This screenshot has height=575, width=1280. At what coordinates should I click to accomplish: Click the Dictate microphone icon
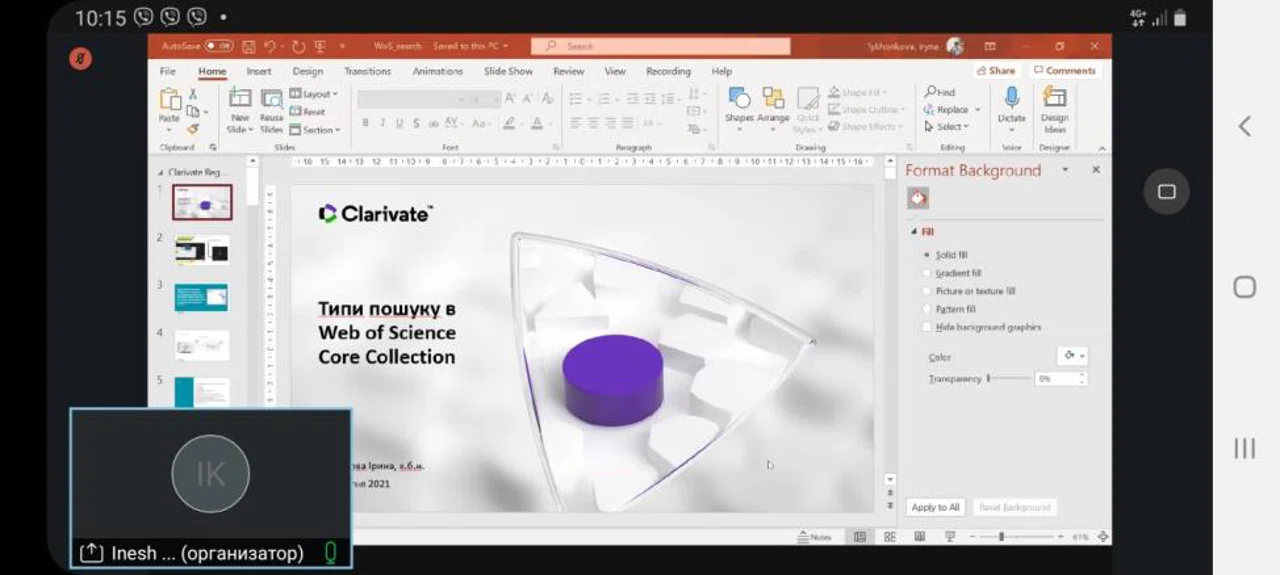click(1012, 98)
